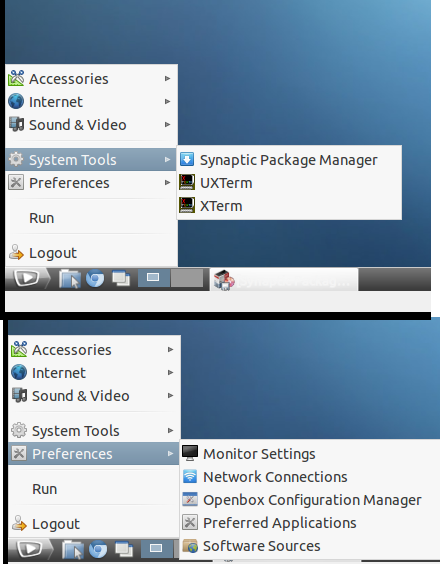This screenshot has width=440, height=564.
Task: Click the Monitor Settings display icon
Action: click(190, 453)
